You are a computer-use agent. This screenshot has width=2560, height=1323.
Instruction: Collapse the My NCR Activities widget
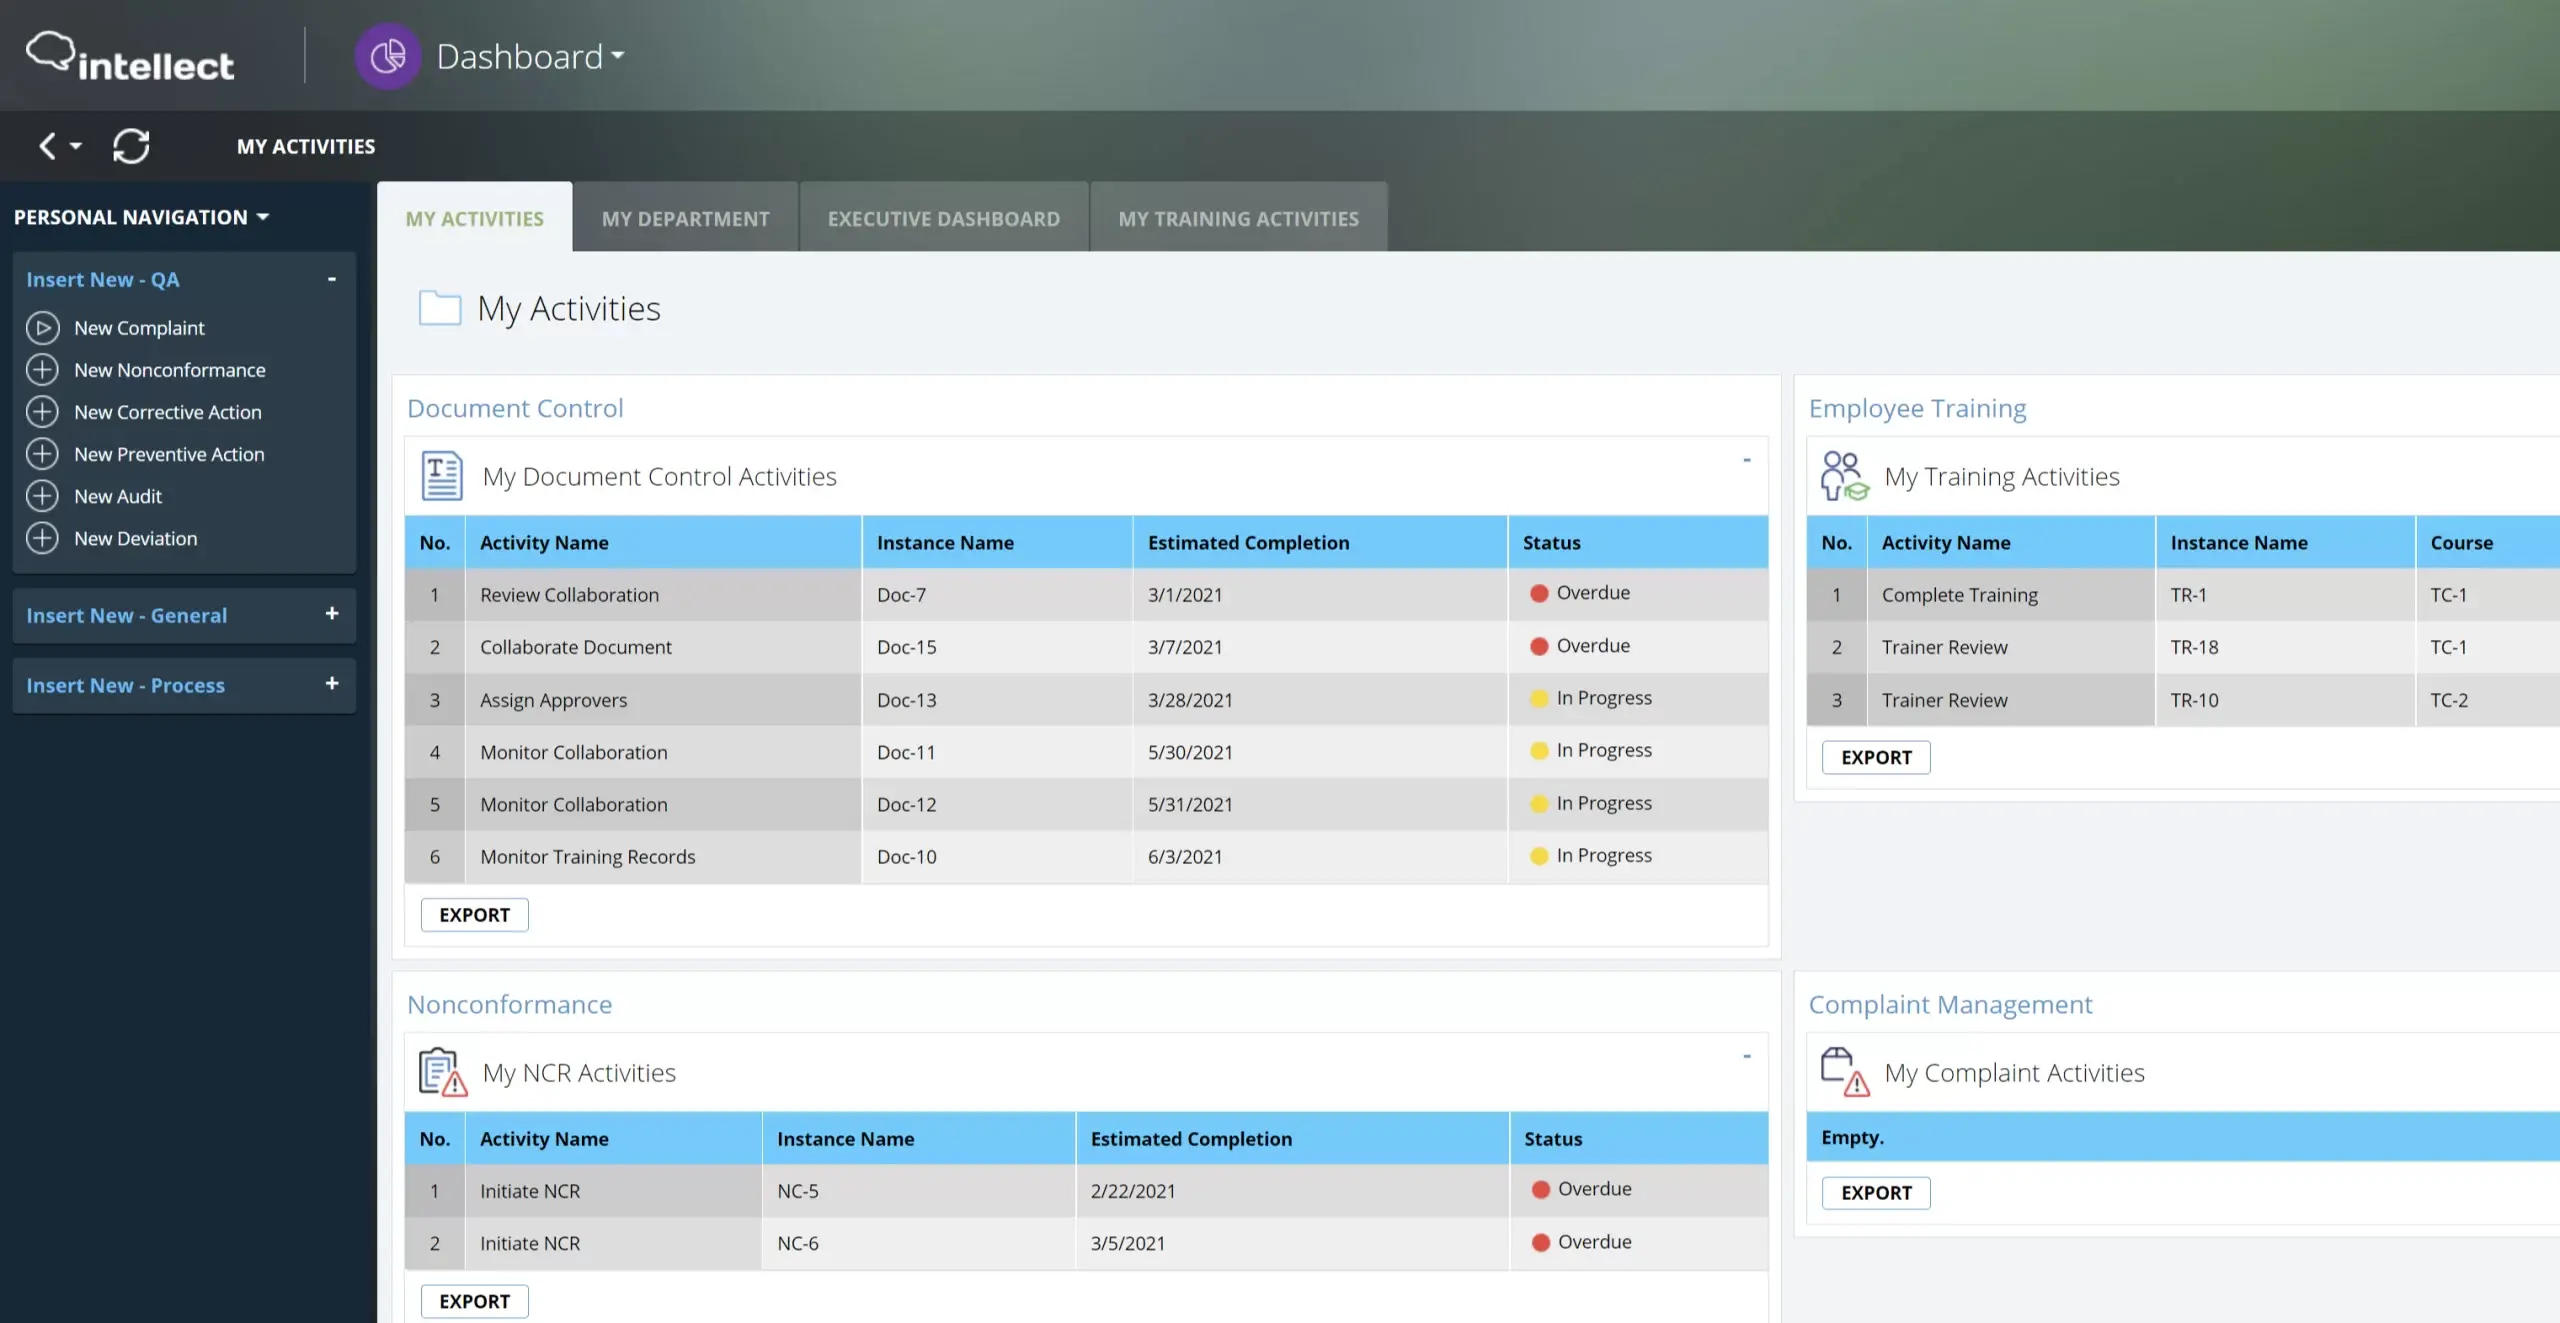(x=1747, y=1055)
